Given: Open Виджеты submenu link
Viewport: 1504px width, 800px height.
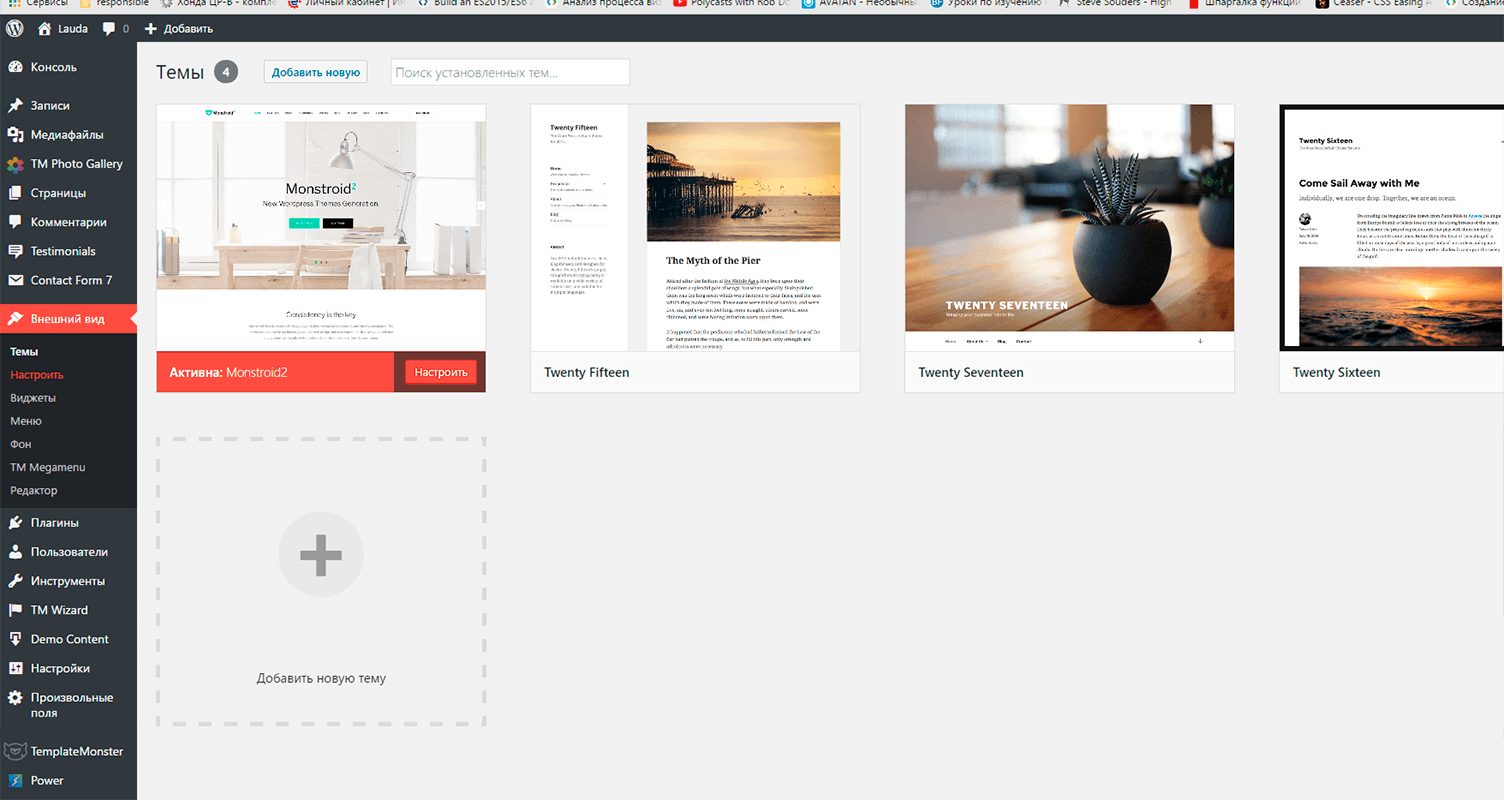Looking at the screenshot, I should [x=33, y=398].
